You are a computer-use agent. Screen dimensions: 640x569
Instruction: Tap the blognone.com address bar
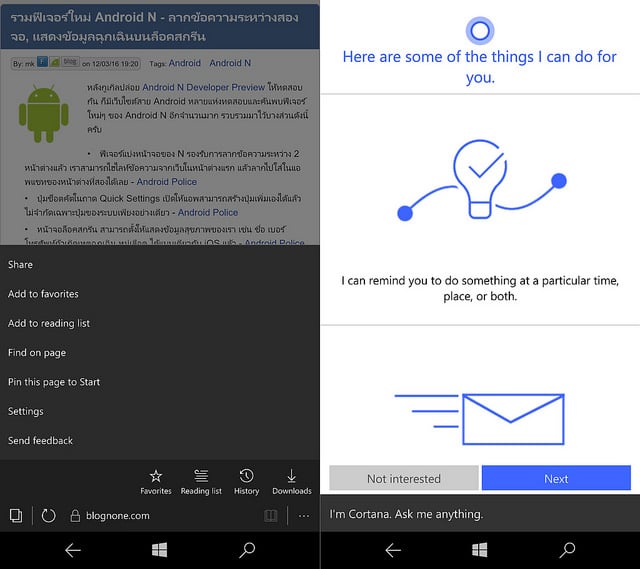coord(118,516)
